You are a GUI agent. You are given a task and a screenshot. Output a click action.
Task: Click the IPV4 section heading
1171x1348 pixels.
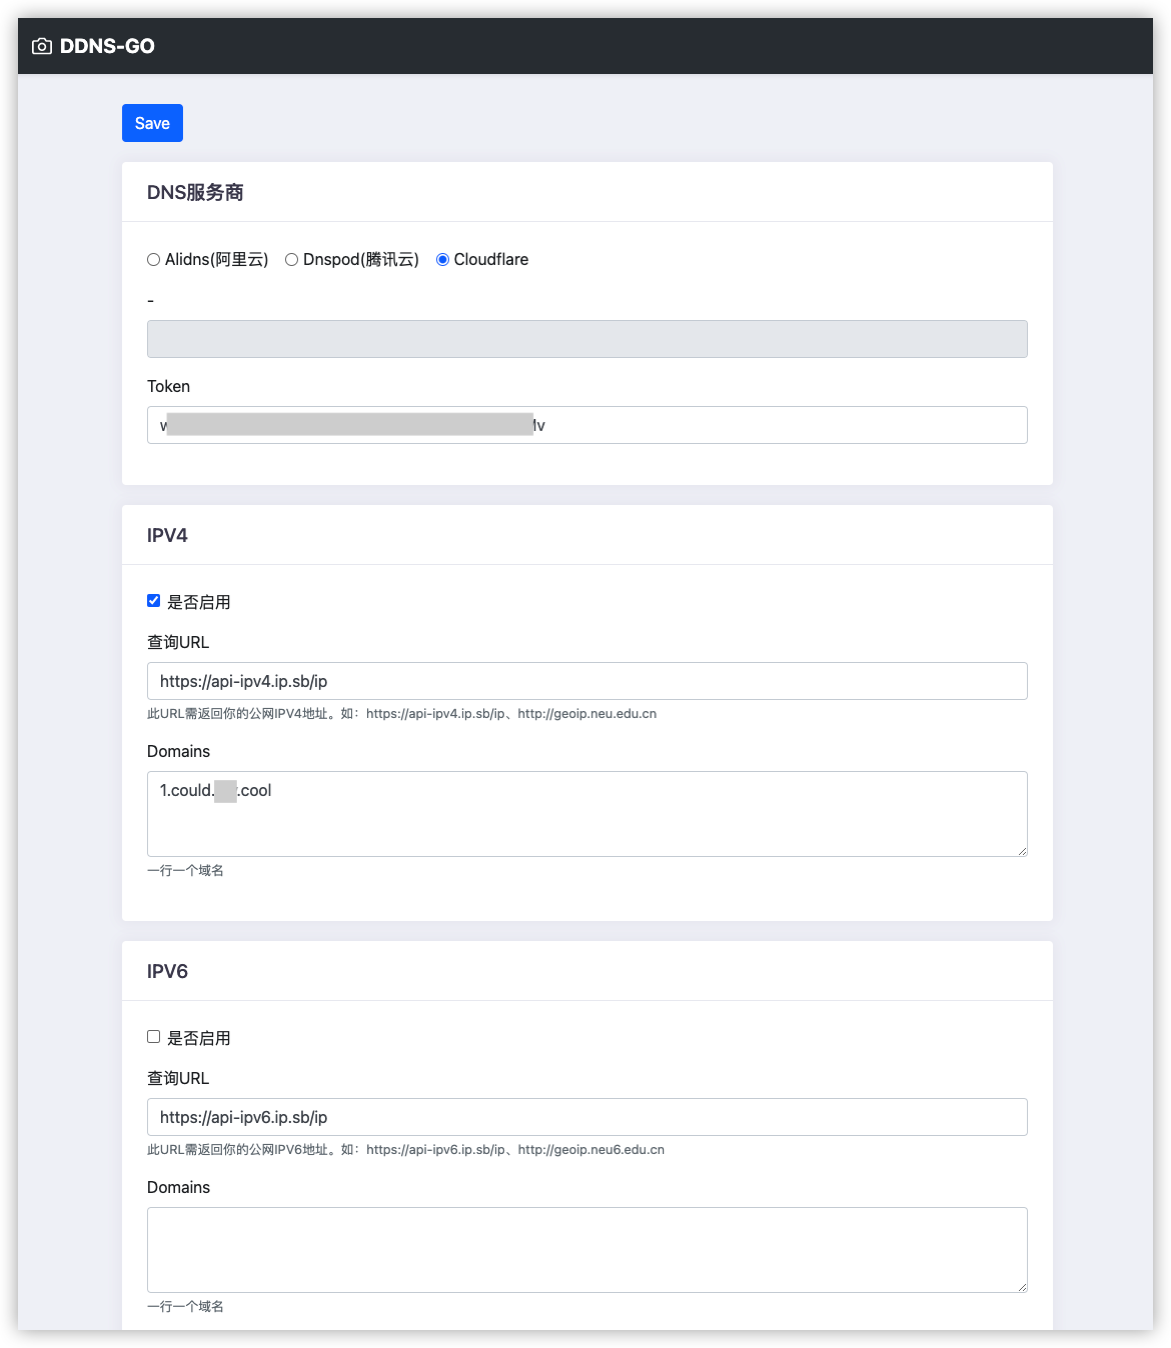(167, 535)
